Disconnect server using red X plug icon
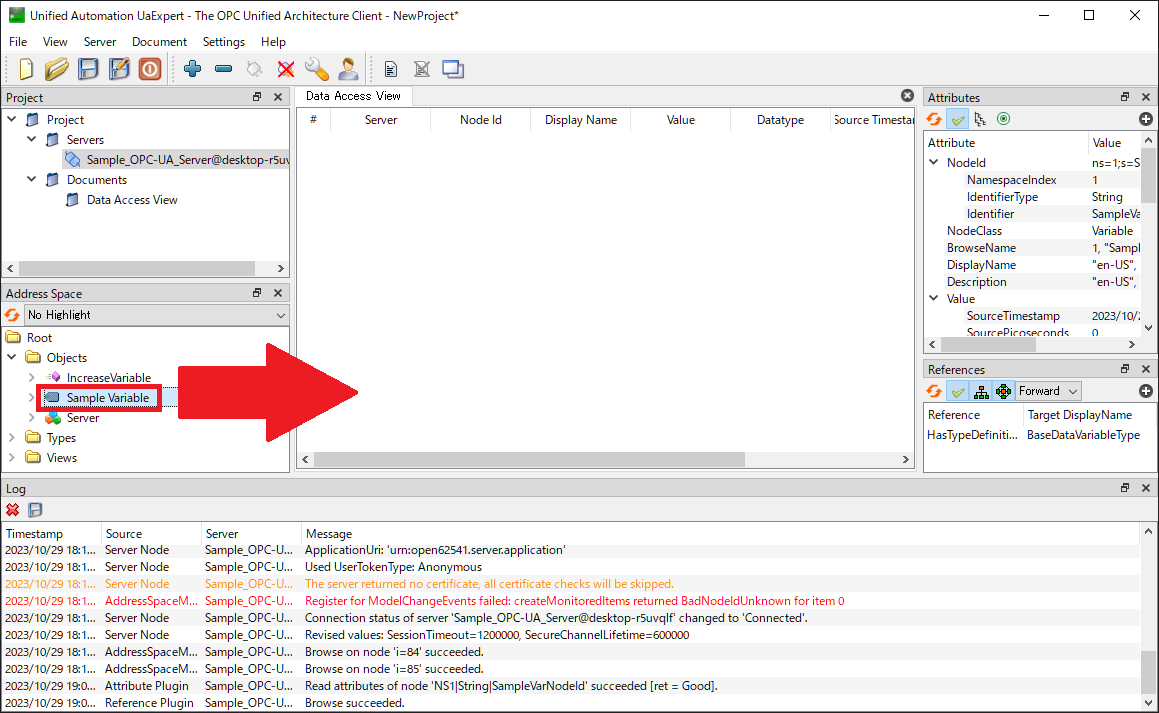This screenshot has width=1159, height=713. pos(286,69)
